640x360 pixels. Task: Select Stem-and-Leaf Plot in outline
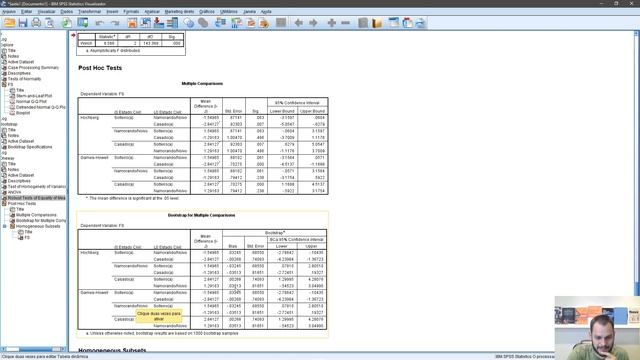click(x=34, y=96)
